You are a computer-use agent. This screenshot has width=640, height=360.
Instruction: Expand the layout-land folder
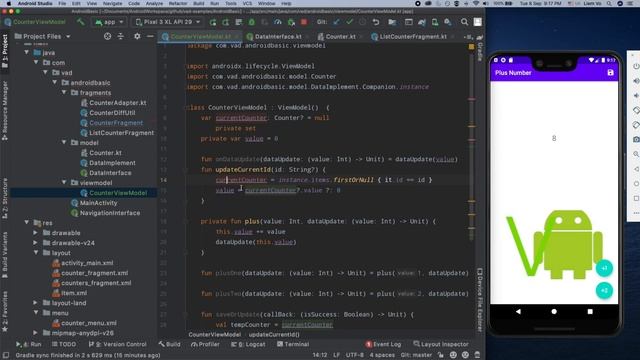[36, 303]
